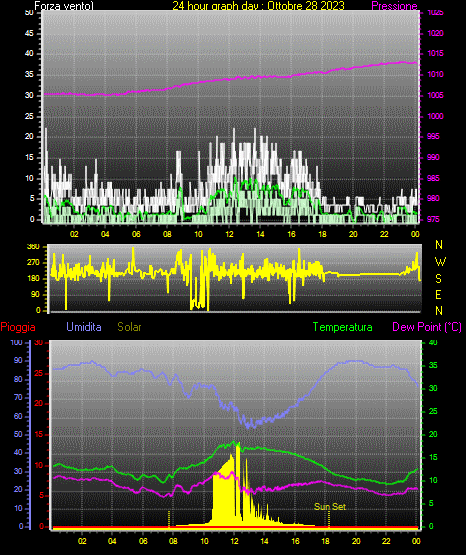Click the yellow solar radiation peak near noon
Screen dimensions: 466x555
(238, 481)
